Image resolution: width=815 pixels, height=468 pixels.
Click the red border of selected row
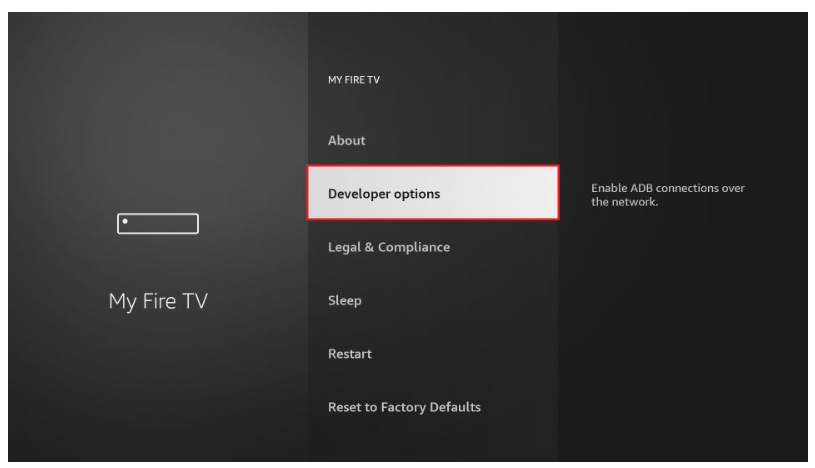click(433, 166)
